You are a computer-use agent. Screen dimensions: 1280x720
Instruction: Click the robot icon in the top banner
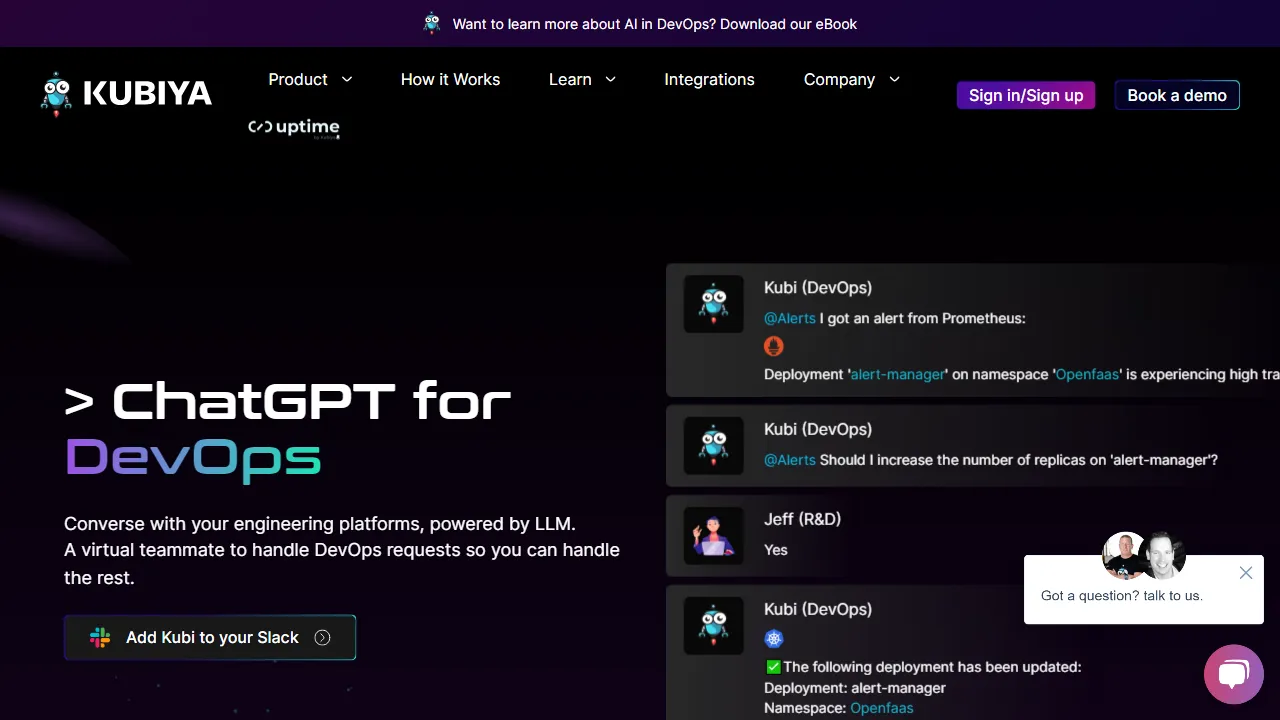[x=432, y=23]
